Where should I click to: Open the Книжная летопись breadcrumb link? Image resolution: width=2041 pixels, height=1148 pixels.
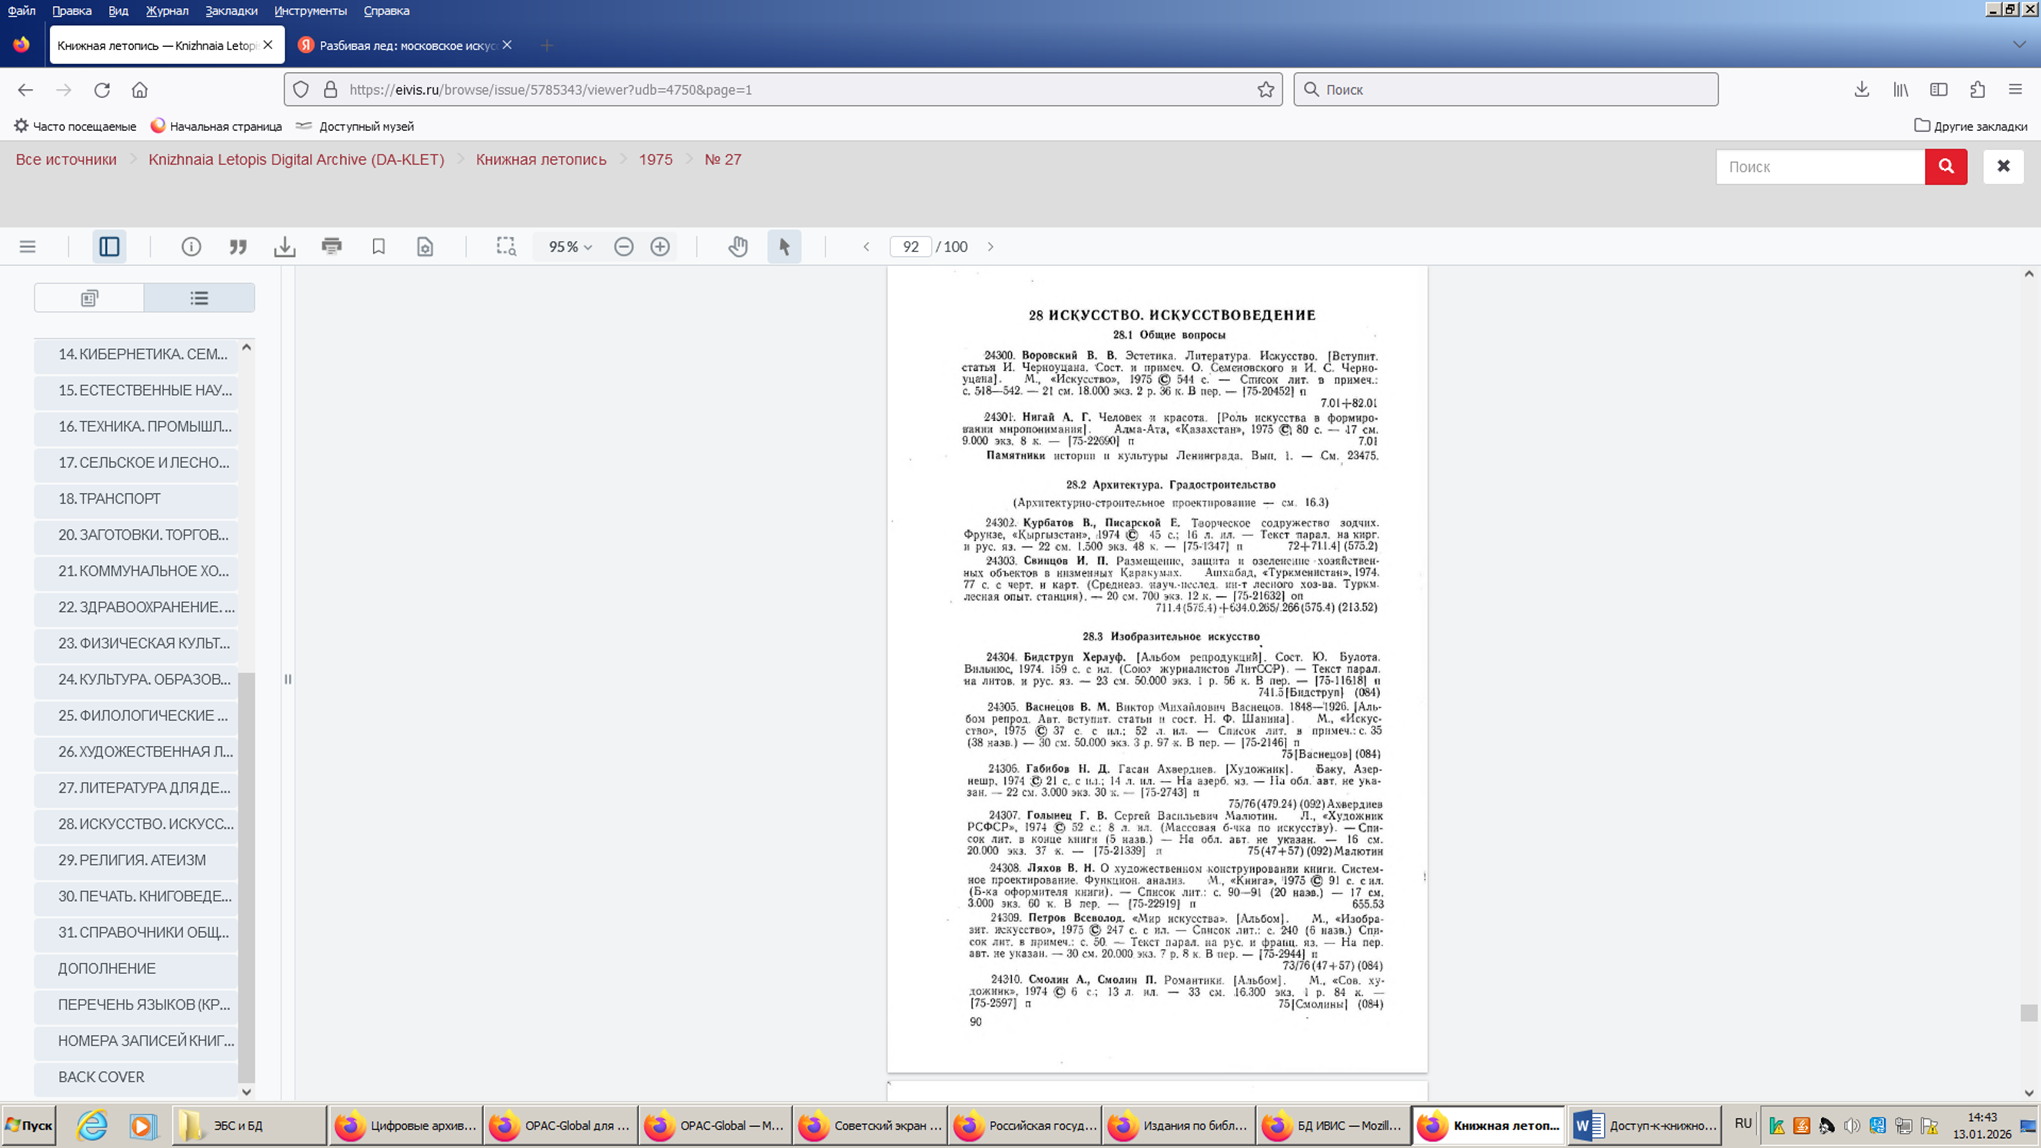[541, 160]
